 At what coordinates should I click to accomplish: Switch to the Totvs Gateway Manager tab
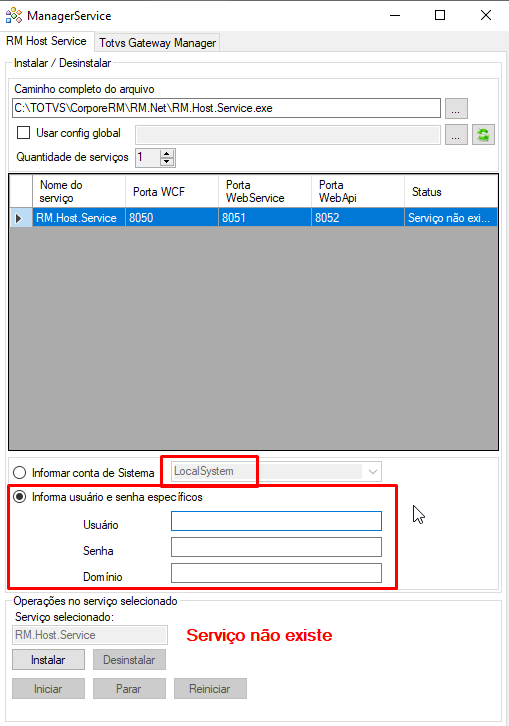[x=157, y=43]
